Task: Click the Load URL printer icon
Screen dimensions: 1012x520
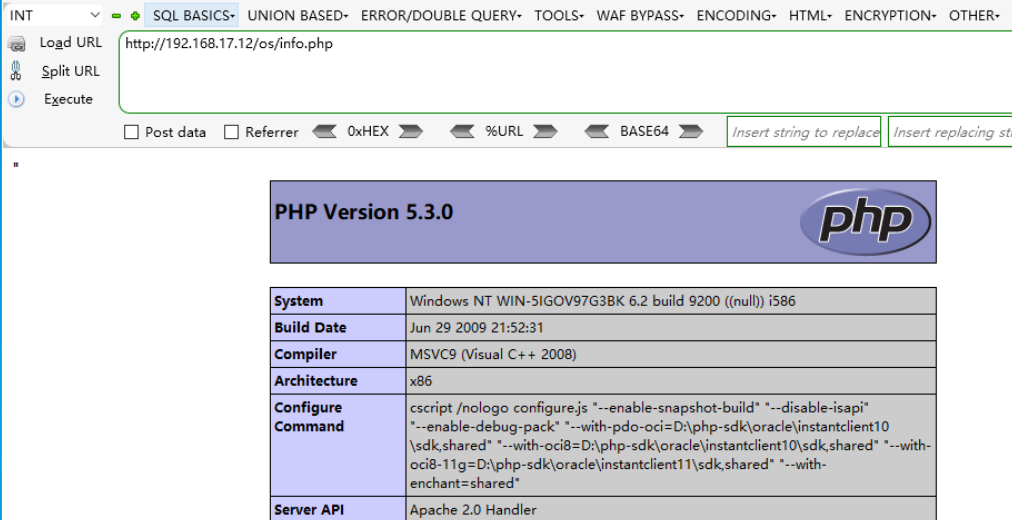Action: tap(16, 43)
